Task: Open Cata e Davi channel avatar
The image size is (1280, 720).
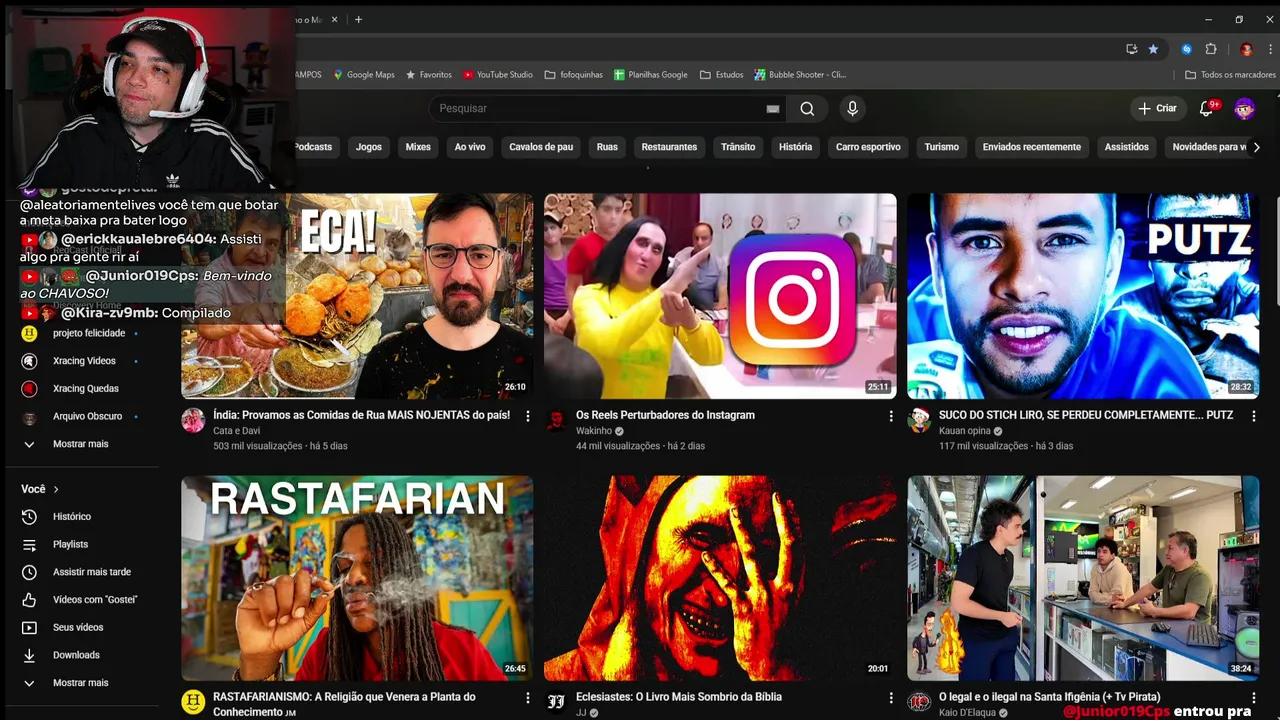Action: click(193, 420)
